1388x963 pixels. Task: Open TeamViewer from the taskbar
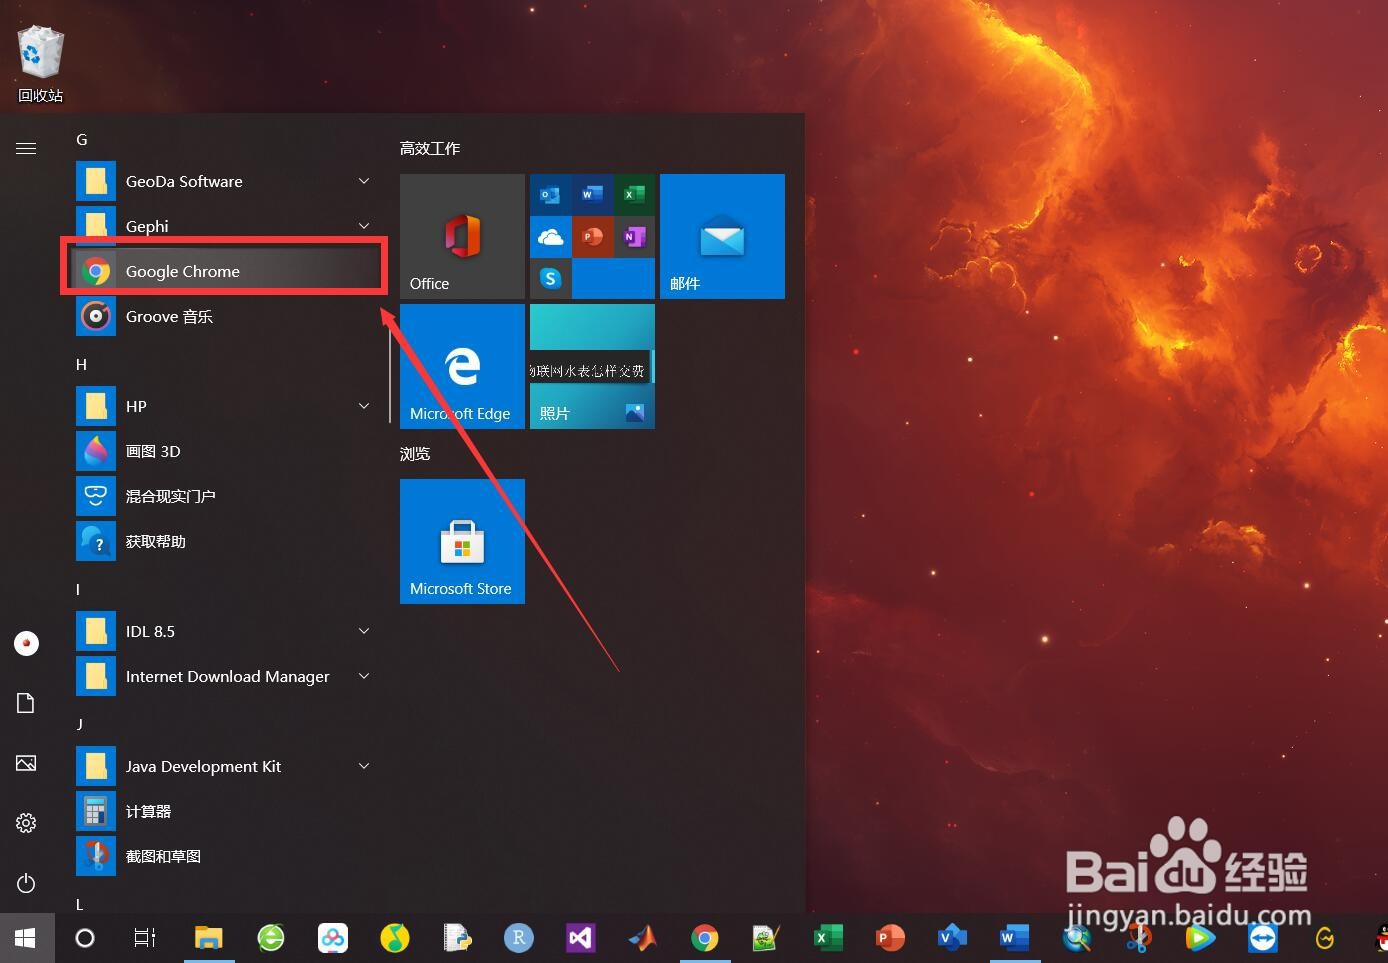(1263, 938)
